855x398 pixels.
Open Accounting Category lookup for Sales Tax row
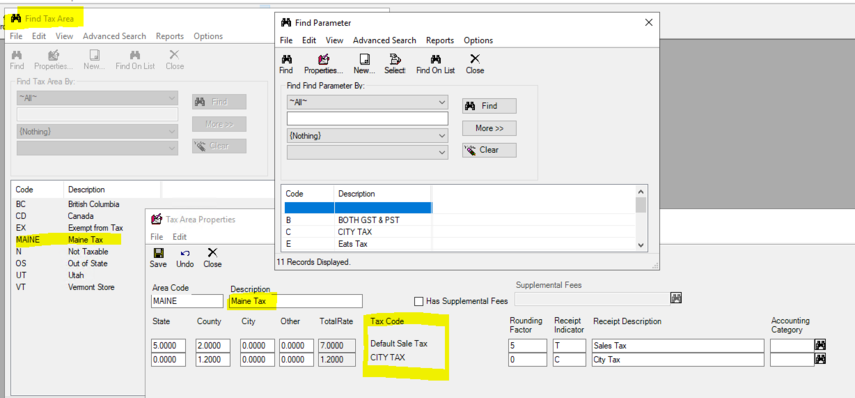click(820, 345)
